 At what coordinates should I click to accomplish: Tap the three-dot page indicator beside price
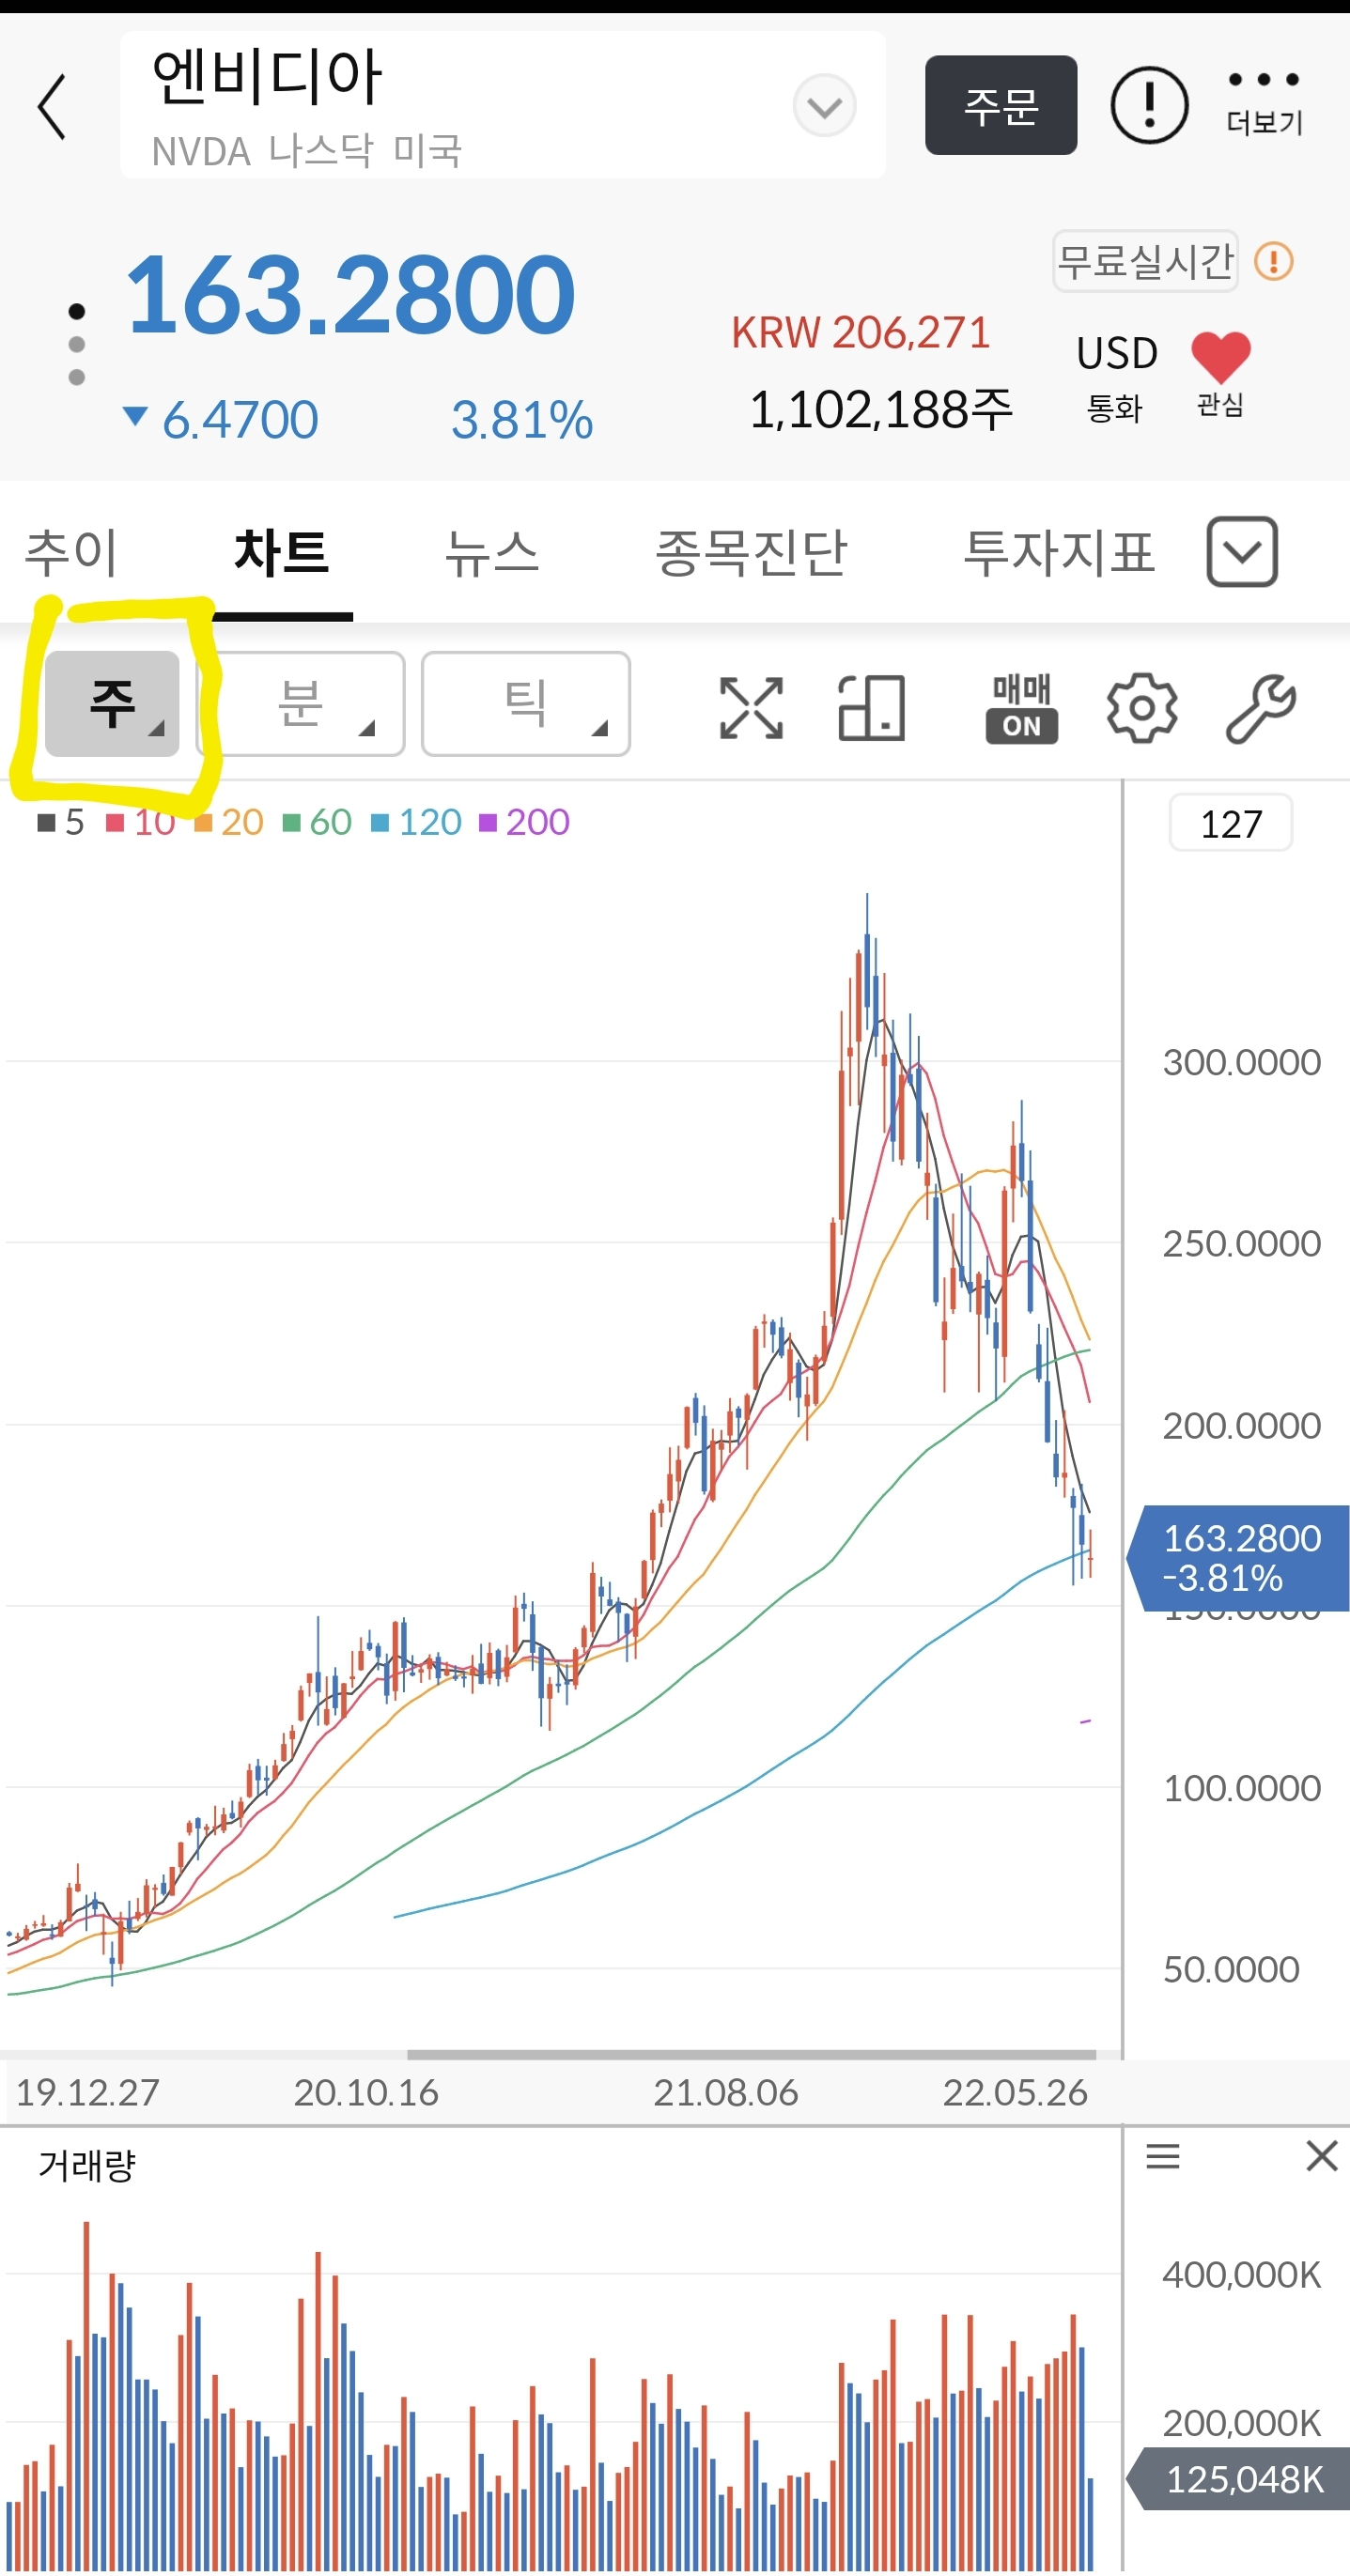tap(76, 344)
